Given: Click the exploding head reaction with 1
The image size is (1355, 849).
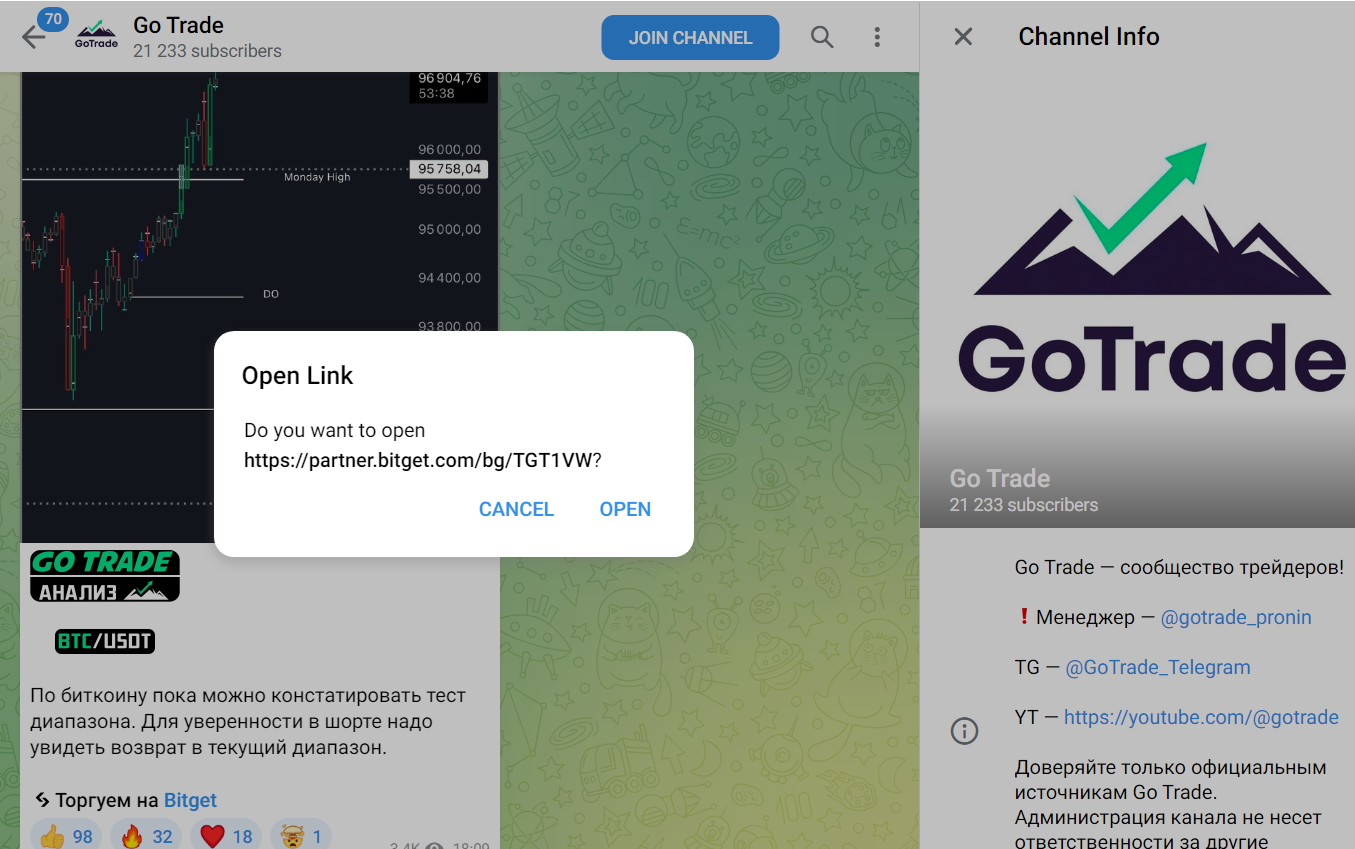Looking at the screenshot, I should coord(301,836).
